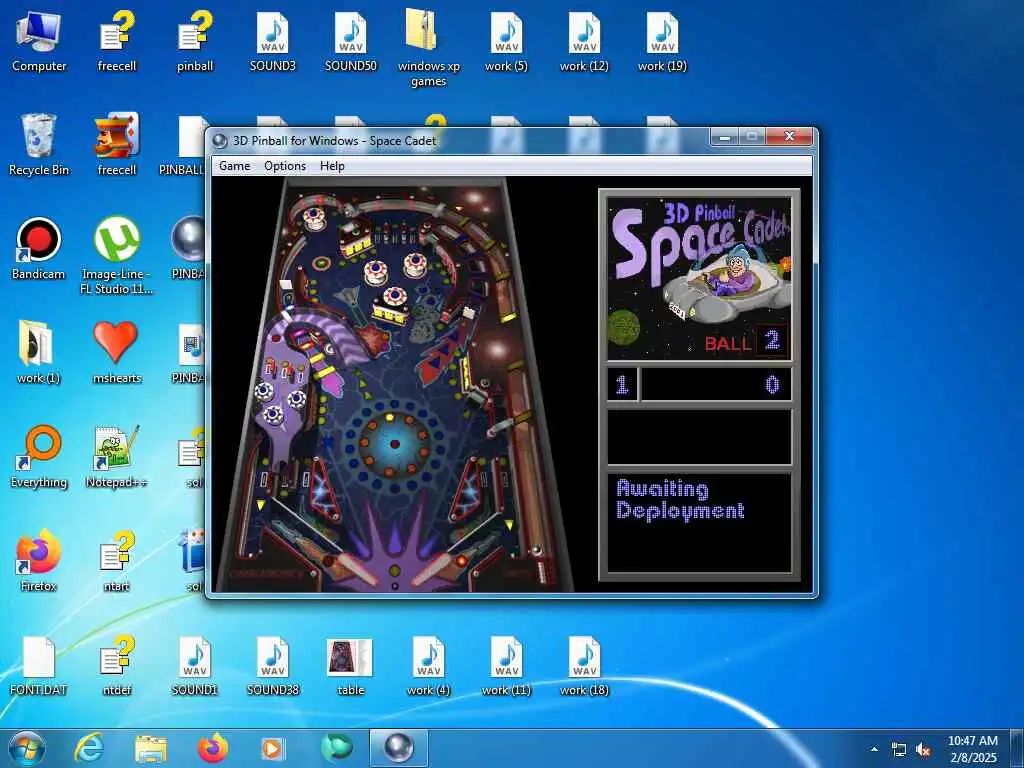Select the ntdef help file icon
Image resolution: width=1024 pixels, height=768 pixels.
coord(117,665)
